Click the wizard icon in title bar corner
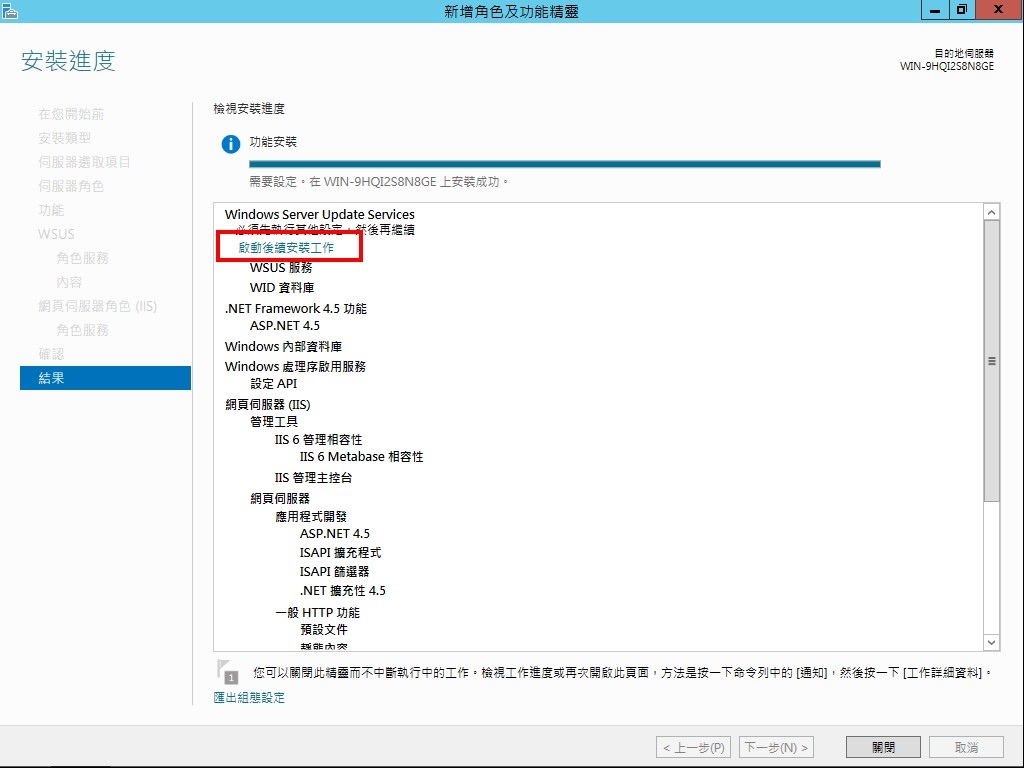The width and height of the screenshot is (1024, 768). (9, 10)
